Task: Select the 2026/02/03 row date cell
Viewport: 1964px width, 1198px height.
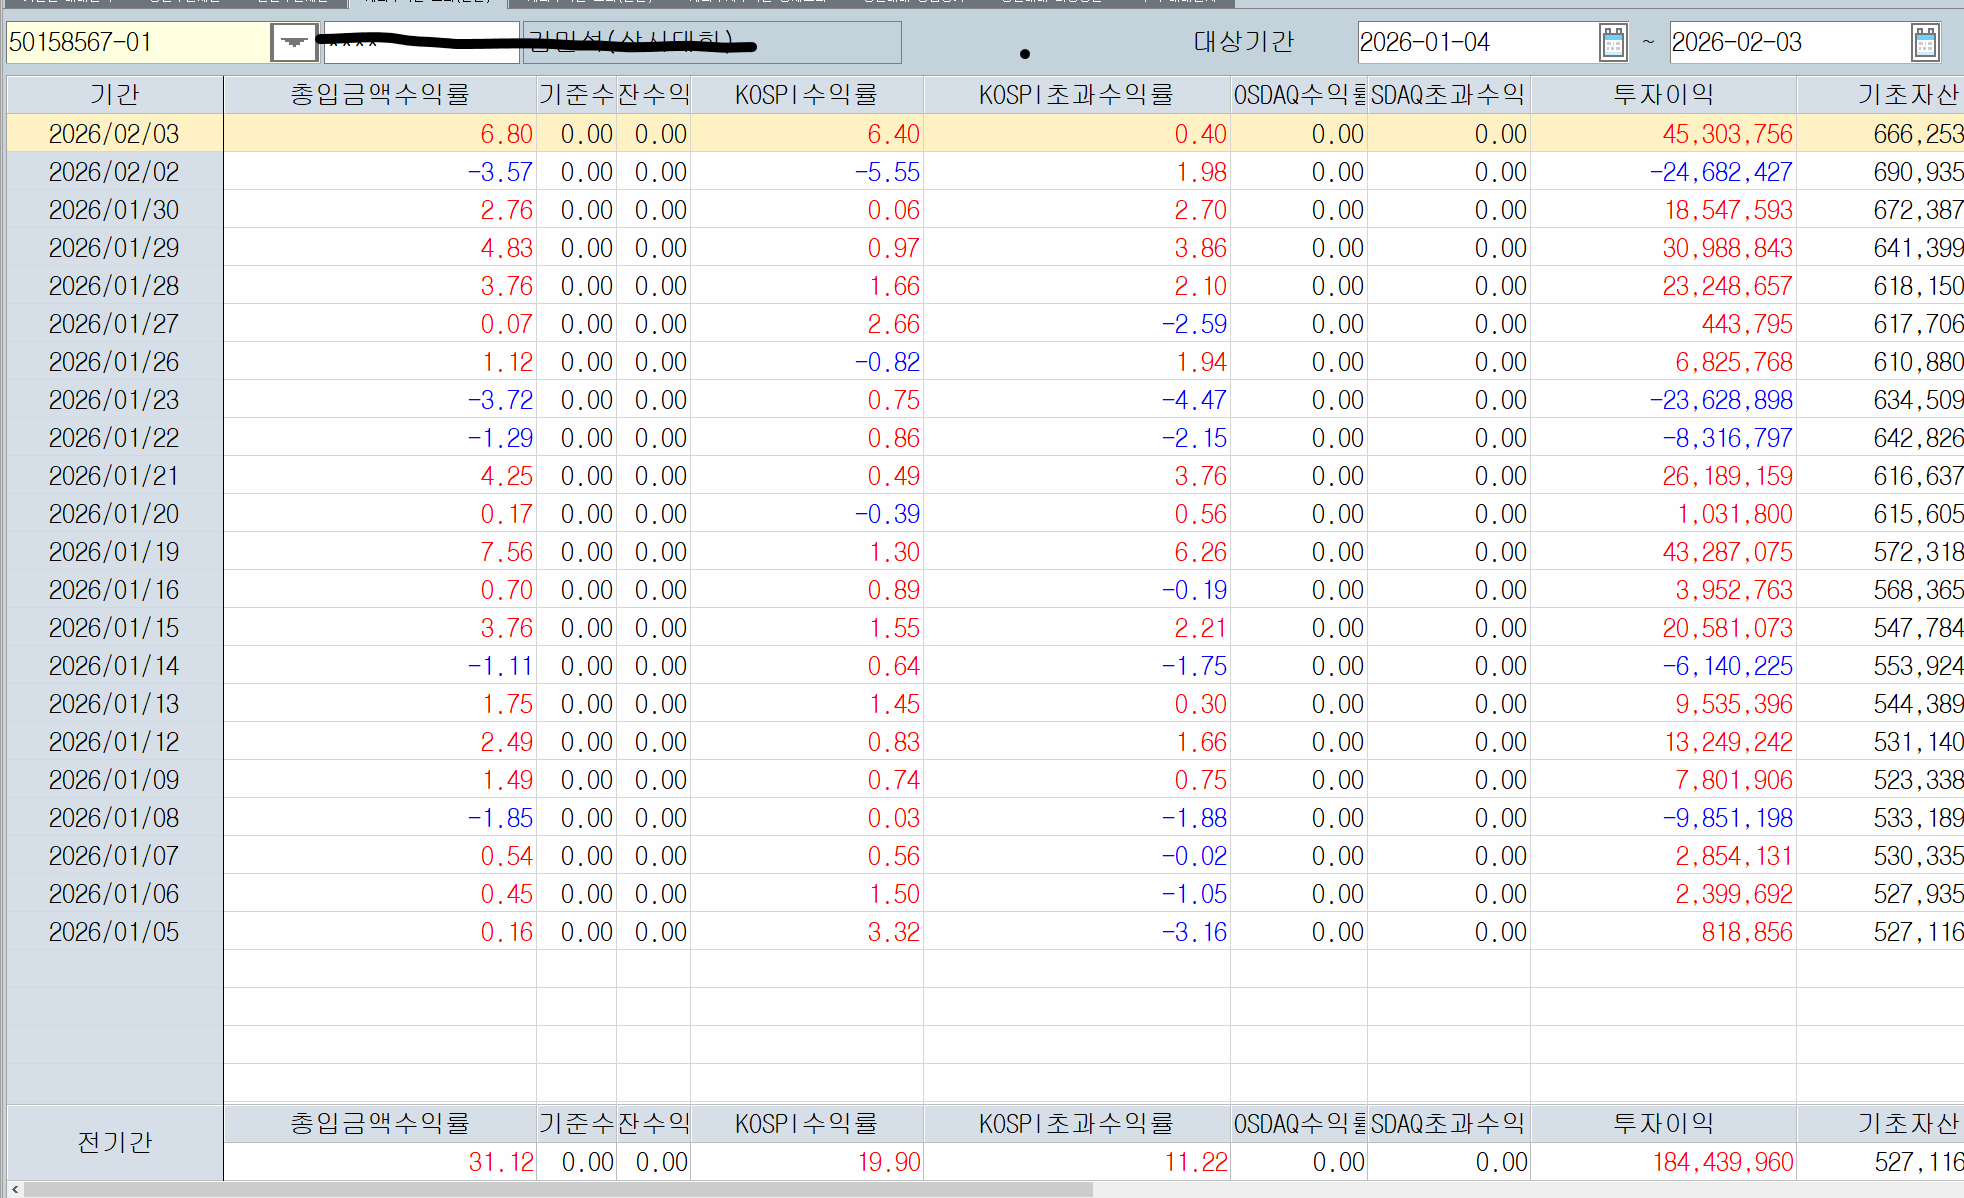Action: pyautogui.click(x=114, y=134)
